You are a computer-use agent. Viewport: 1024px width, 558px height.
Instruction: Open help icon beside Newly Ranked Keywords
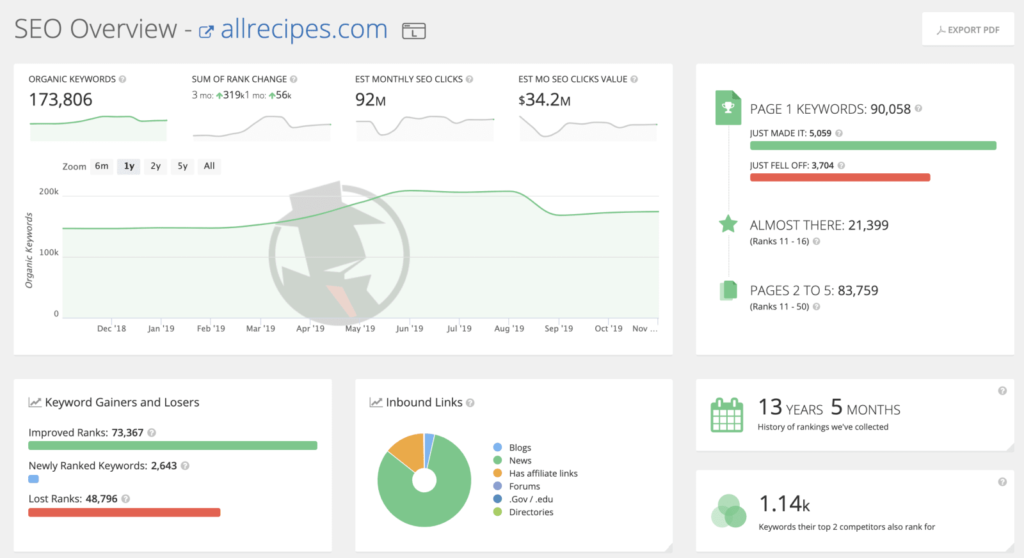tap(185, 466)
